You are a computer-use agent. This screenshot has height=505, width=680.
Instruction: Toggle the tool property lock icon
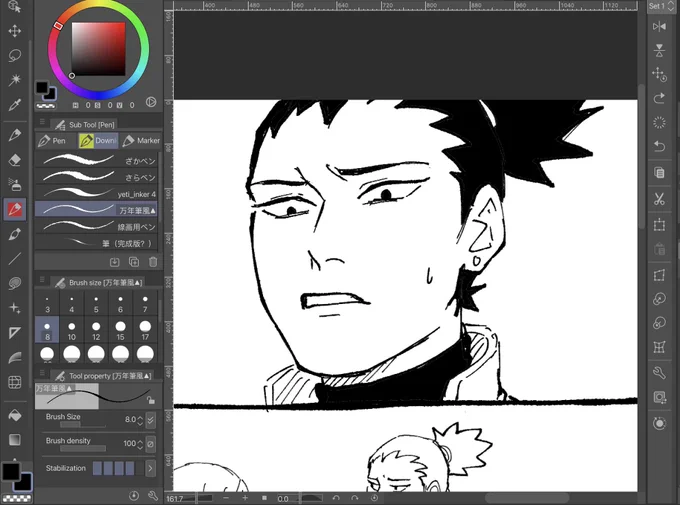tap(150, 400)
